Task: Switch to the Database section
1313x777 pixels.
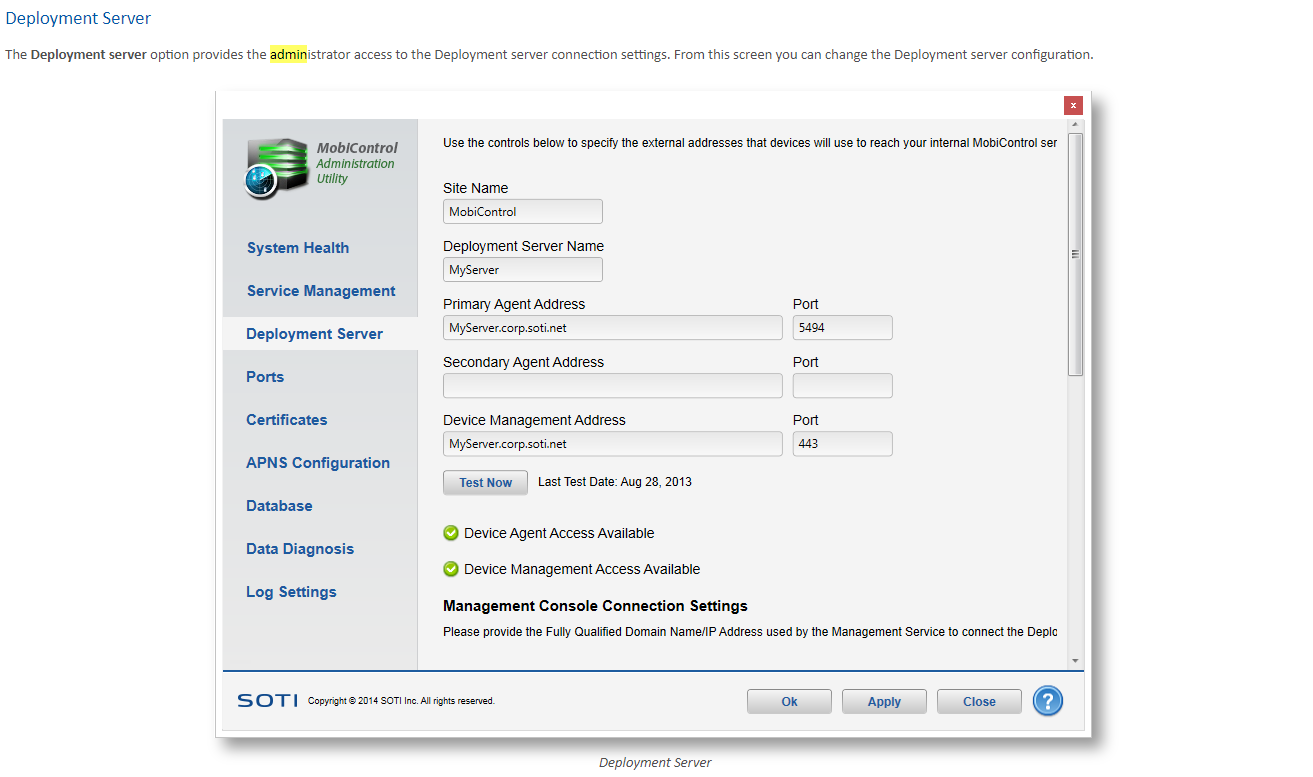Action: click(x=279, y=506)
